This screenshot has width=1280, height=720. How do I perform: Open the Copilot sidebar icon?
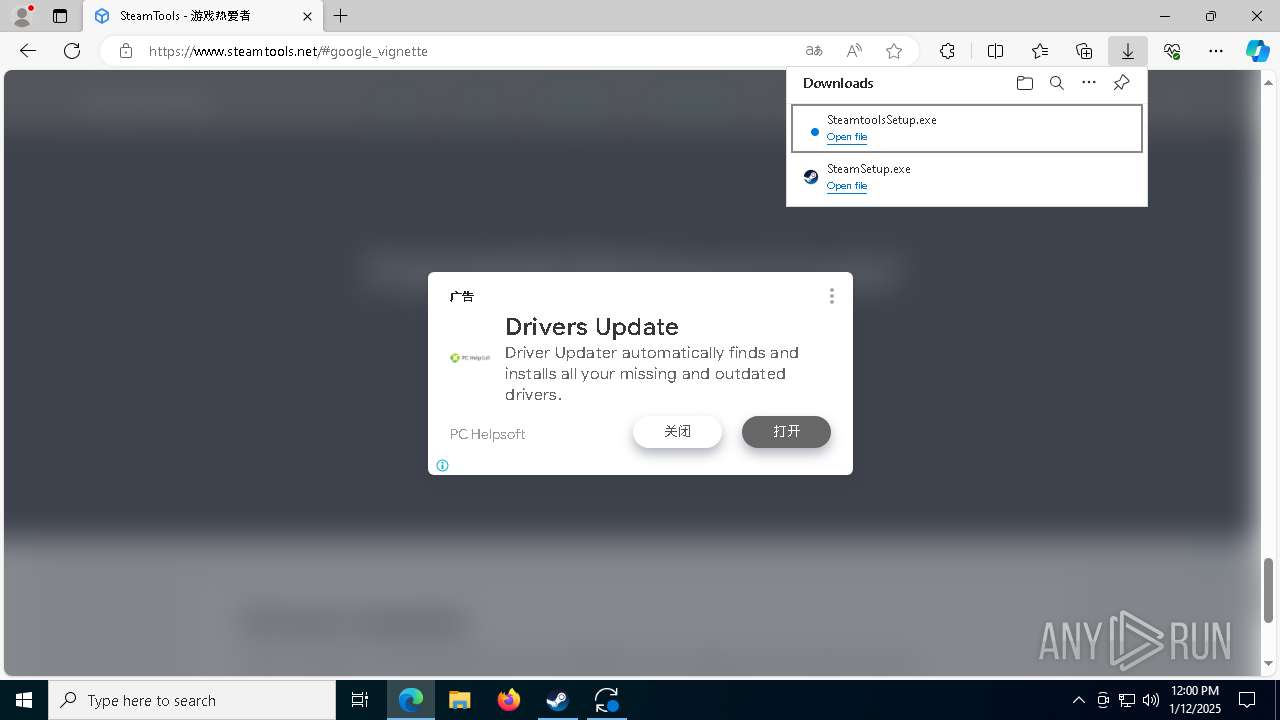[x=1257, y=51]
